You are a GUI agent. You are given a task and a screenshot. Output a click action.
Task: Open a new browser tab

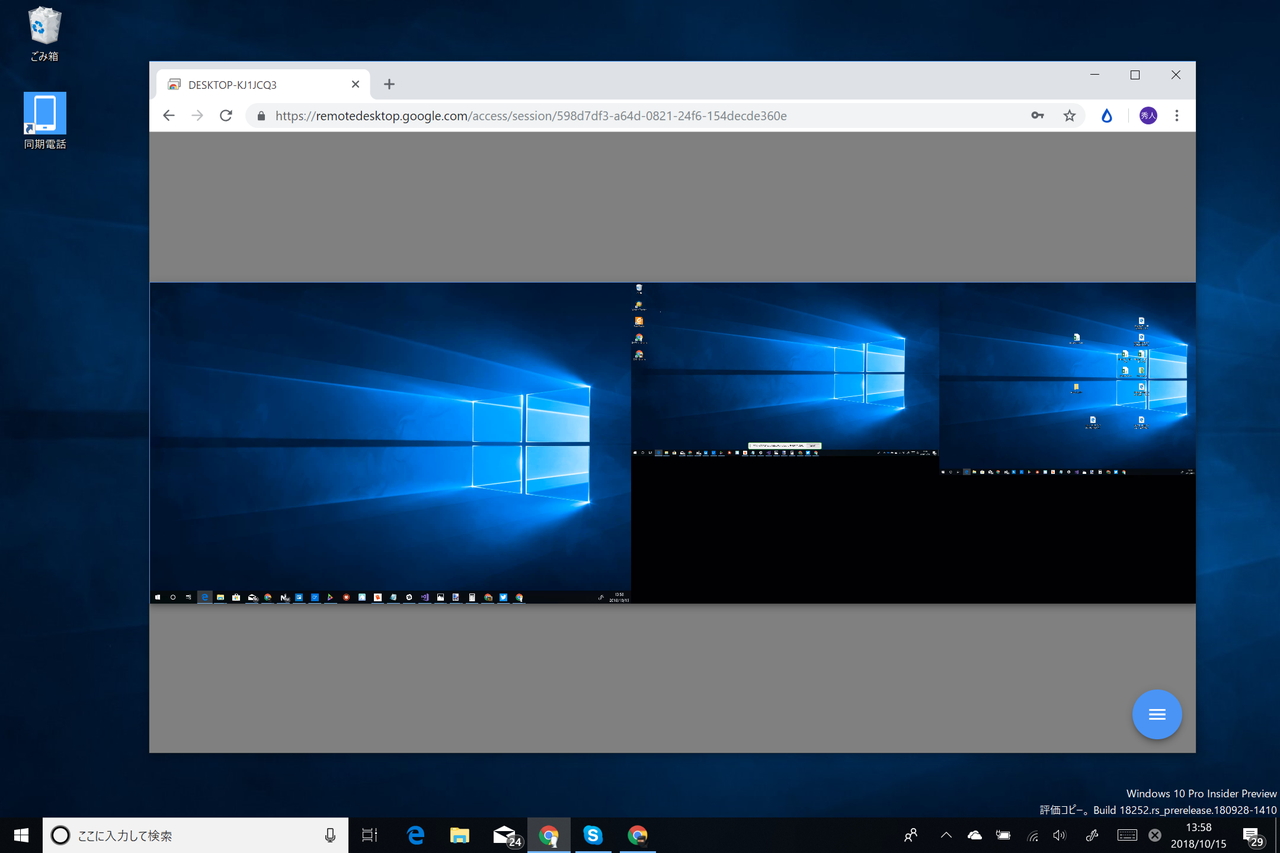(x=389, y=84)
